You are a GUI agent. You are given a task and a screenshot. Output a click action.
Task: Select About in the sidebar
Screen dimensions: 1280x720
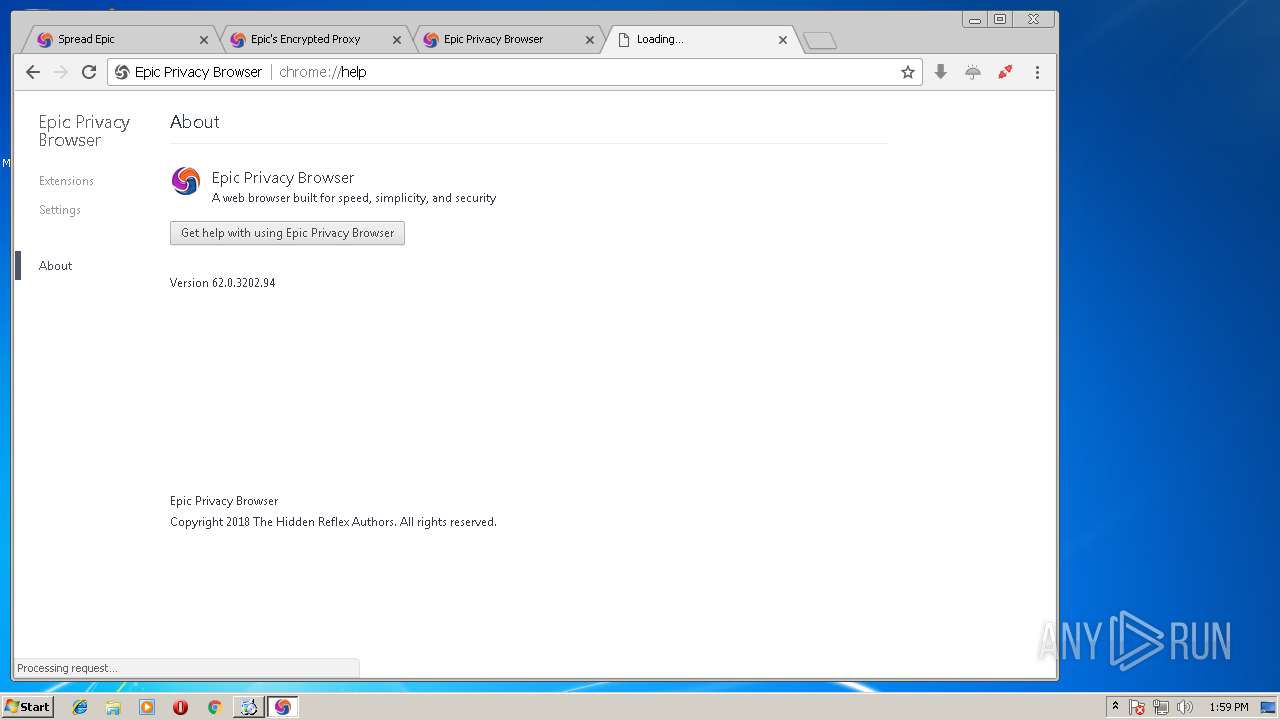[x=56, y=266]
